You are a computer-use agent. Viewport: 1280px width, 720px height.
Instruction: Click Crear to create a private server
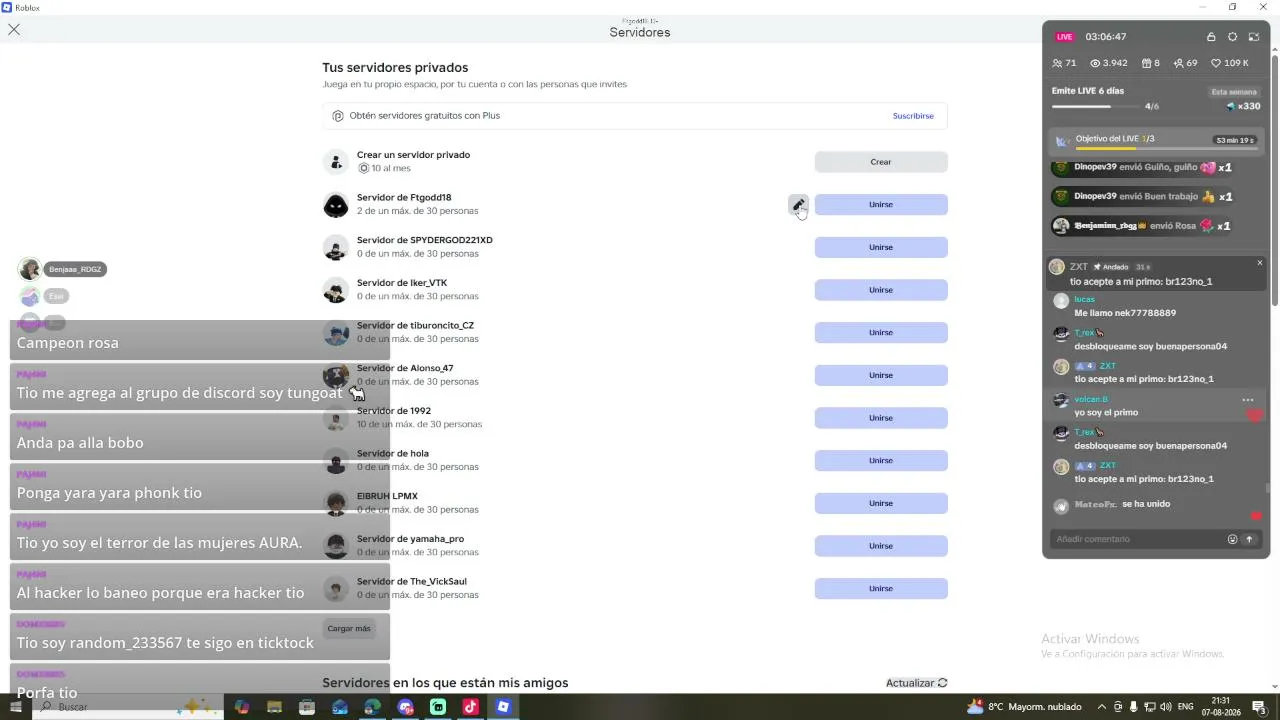(881, 162)
